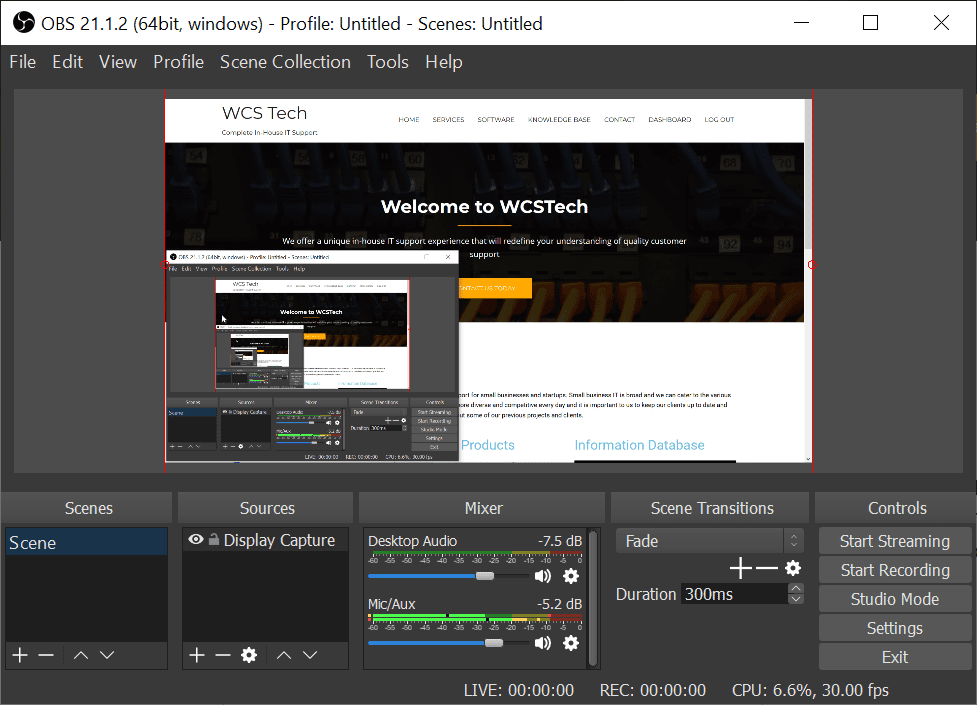Click the LIVE: 00:00:00 status text
This screenshot has width=977, height=705.
(x=519, y=690)
